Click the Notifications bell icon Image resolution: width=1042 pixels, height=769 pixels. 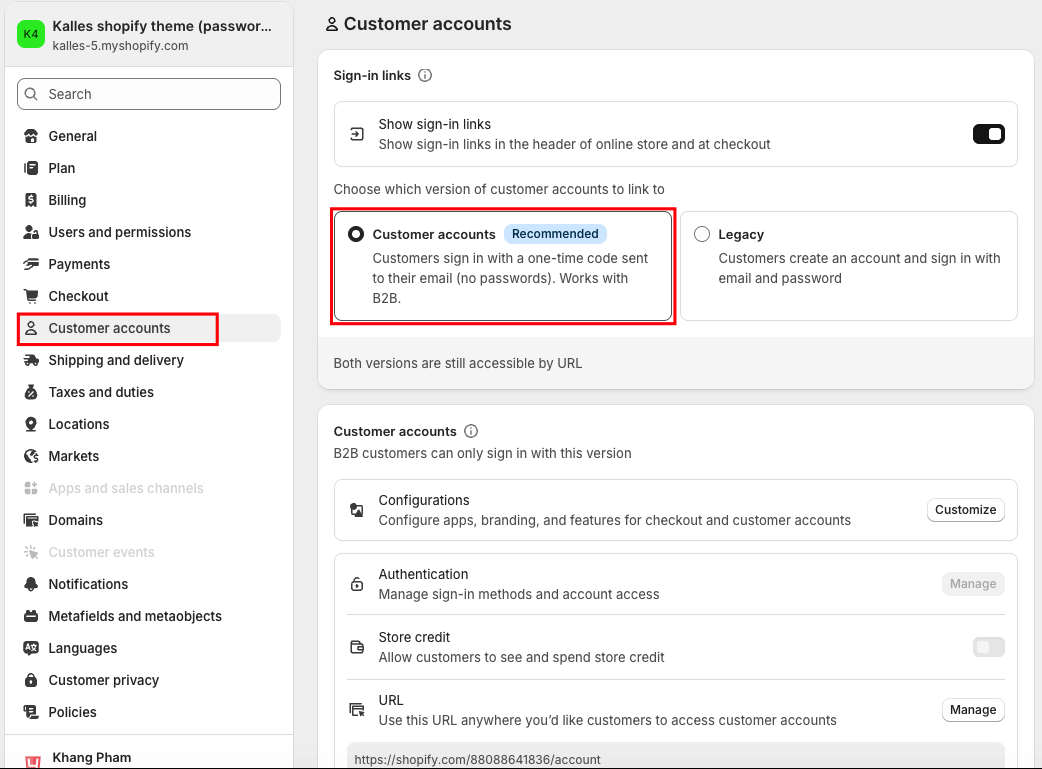tap(31, 584)
